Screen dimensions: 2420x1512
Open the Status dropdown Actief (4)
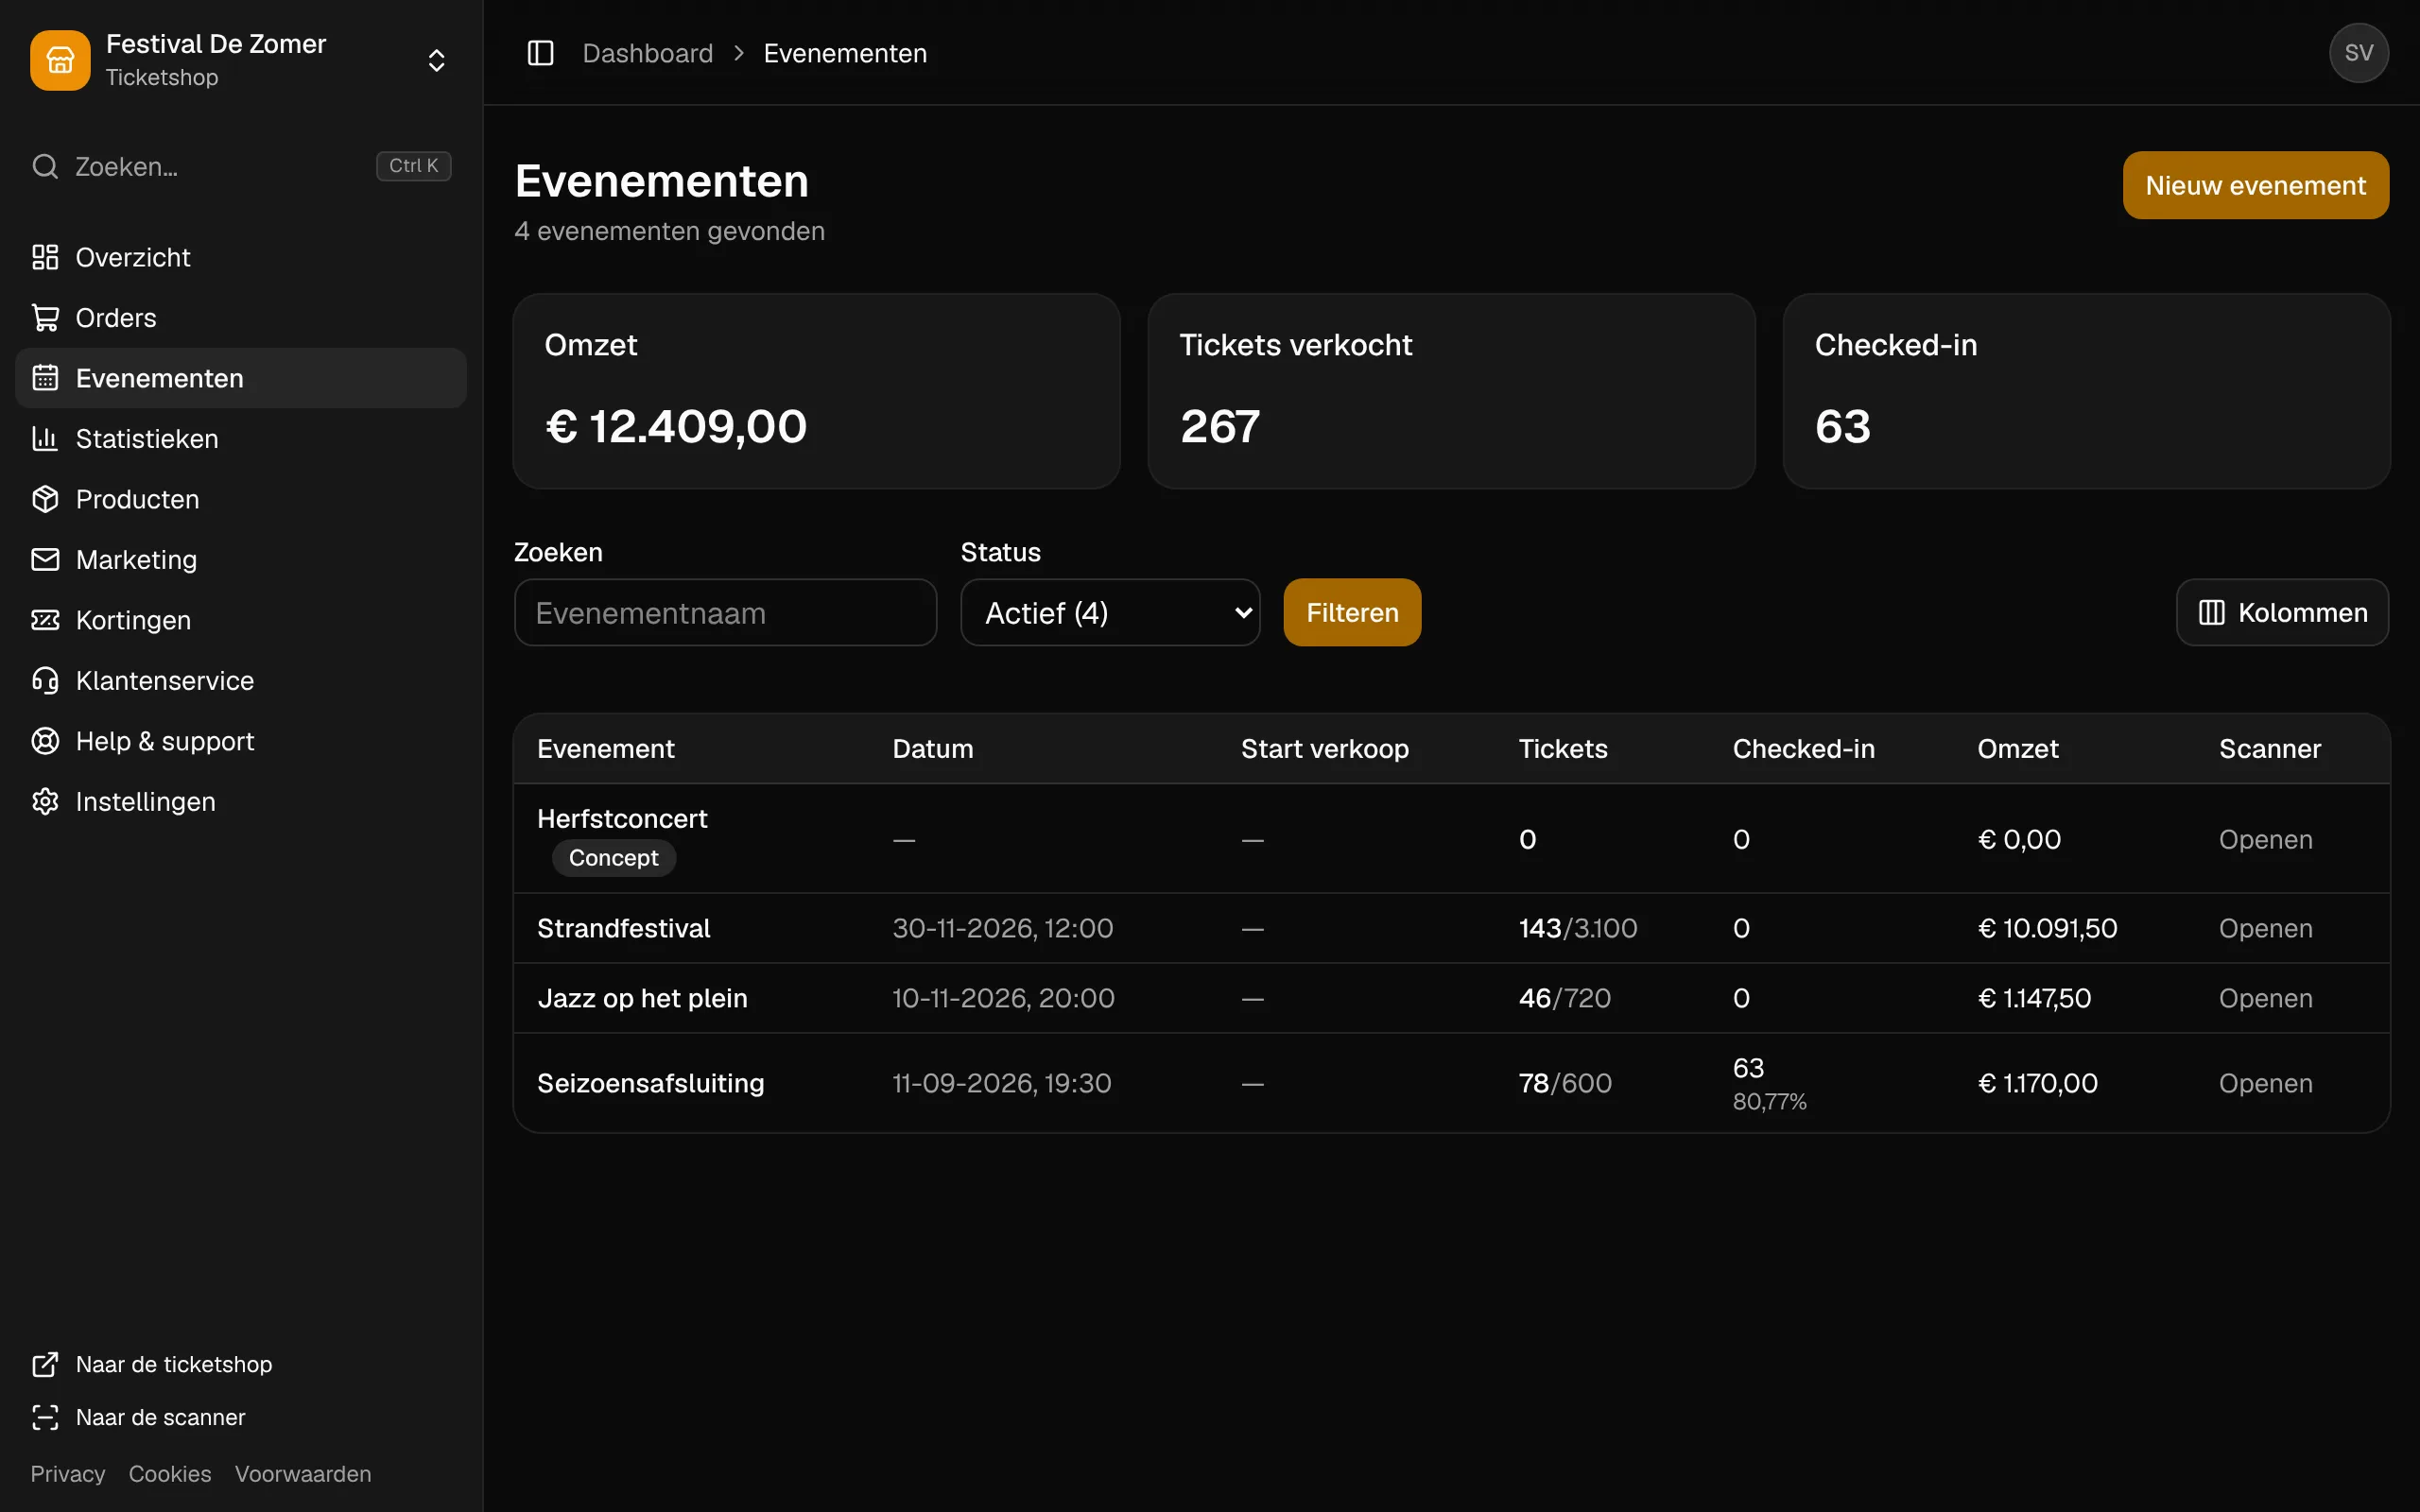pyautogui.click(x=1110, y=612)
